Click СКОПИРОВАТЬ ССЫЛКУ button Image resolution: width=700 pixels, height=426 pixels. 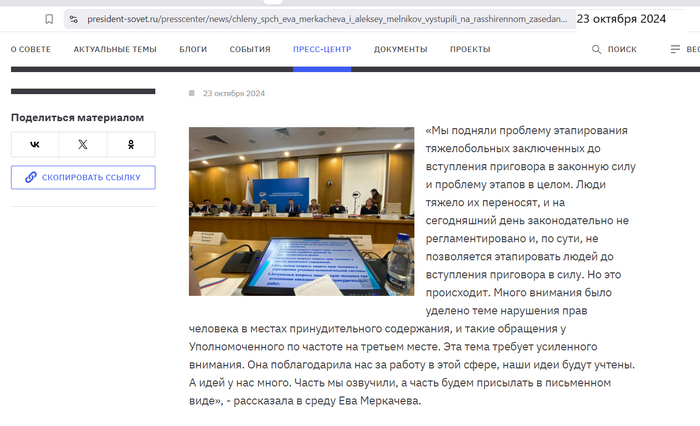[83, 177]
